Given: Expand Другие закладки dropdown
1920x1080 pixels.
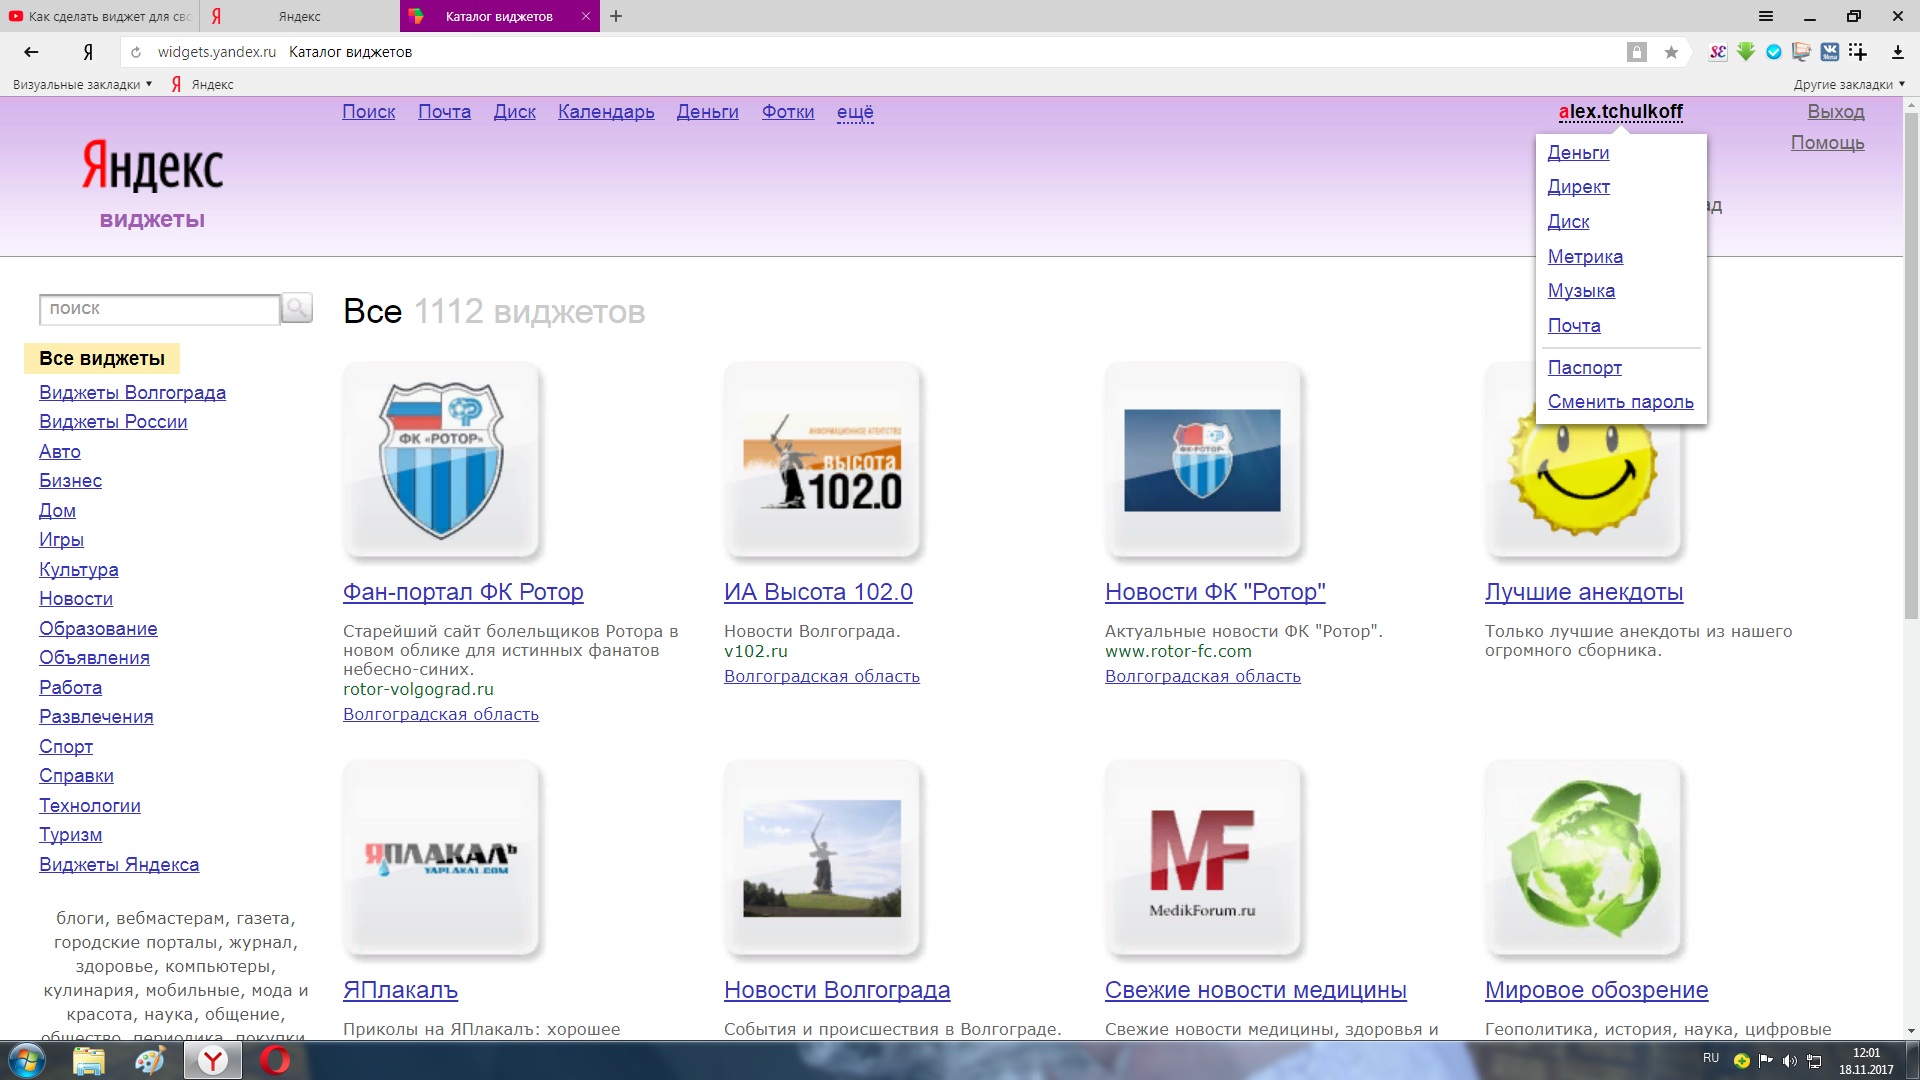Looking at the screenshot, I should pos(1849,84).
